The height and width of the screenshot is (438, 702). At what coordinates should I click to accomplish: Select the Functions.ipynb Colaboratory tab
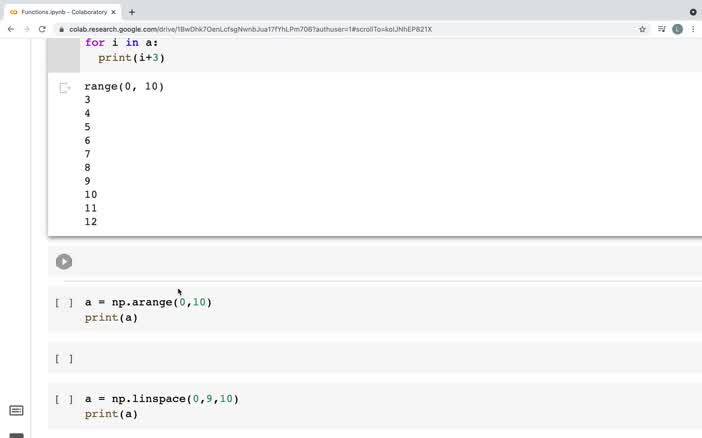click(x=63, y=12)
